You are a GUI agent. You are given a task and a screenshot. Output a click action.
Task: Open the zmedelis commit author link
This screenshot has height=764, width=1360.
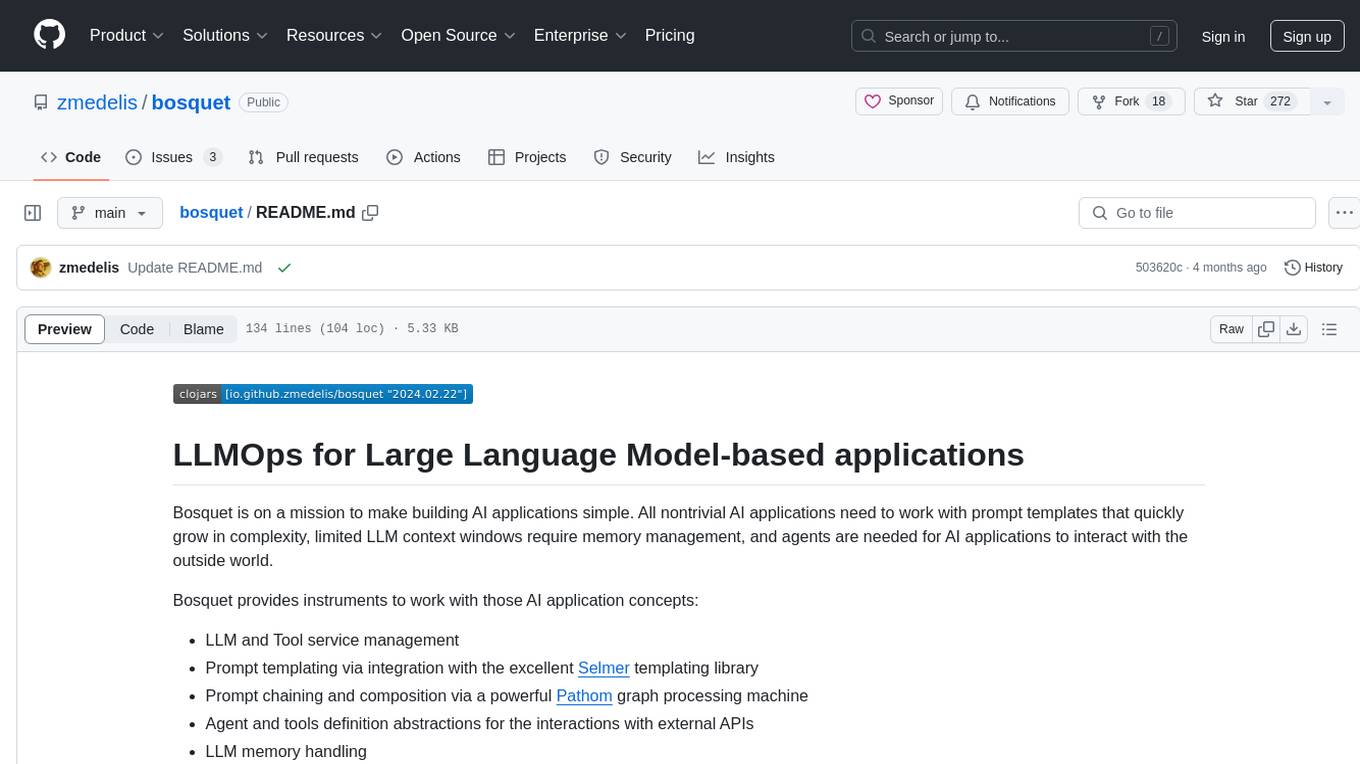(x=89, y=268)
